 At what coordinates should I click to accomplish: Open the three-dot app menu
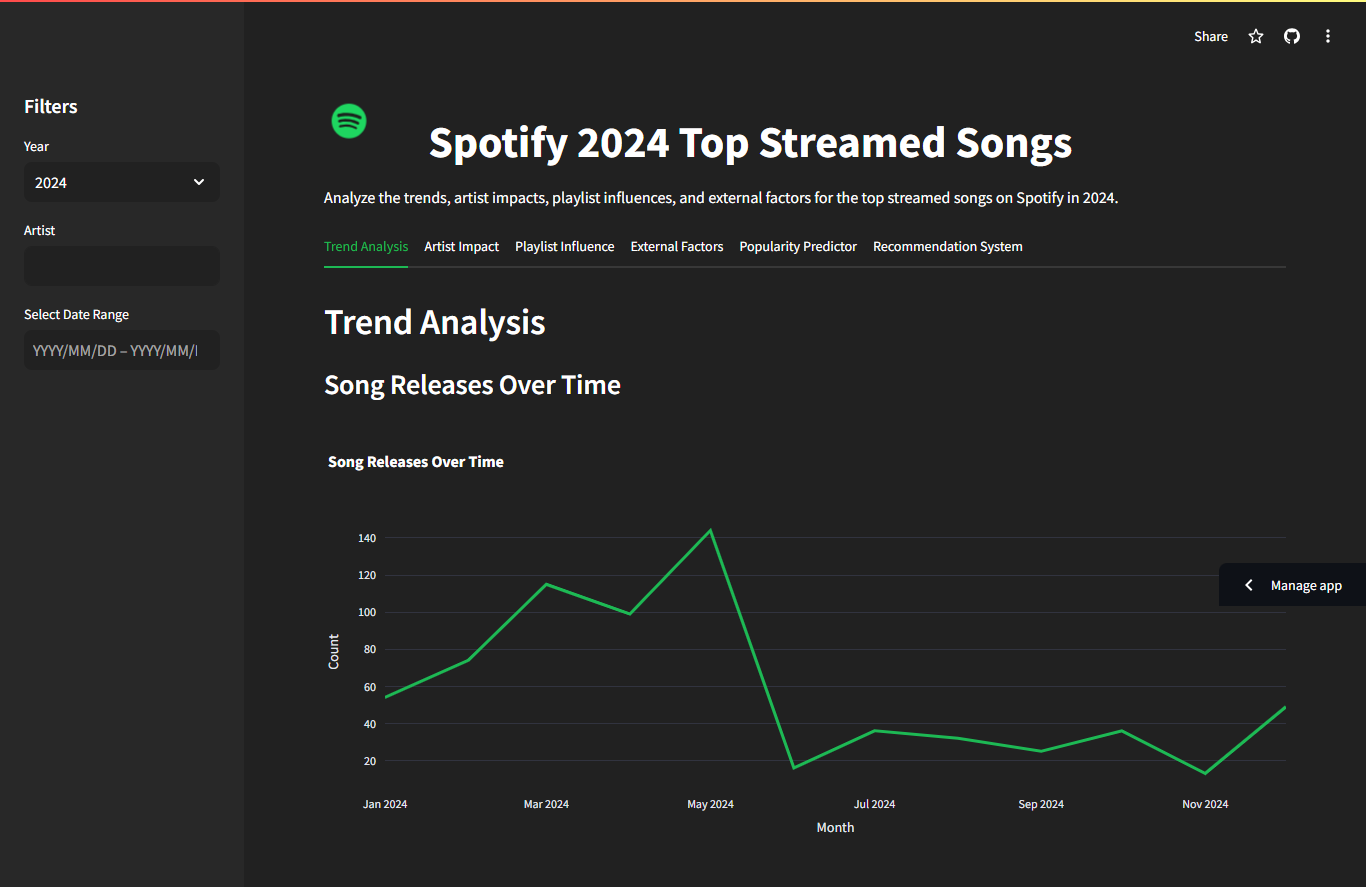[1328, 36]
